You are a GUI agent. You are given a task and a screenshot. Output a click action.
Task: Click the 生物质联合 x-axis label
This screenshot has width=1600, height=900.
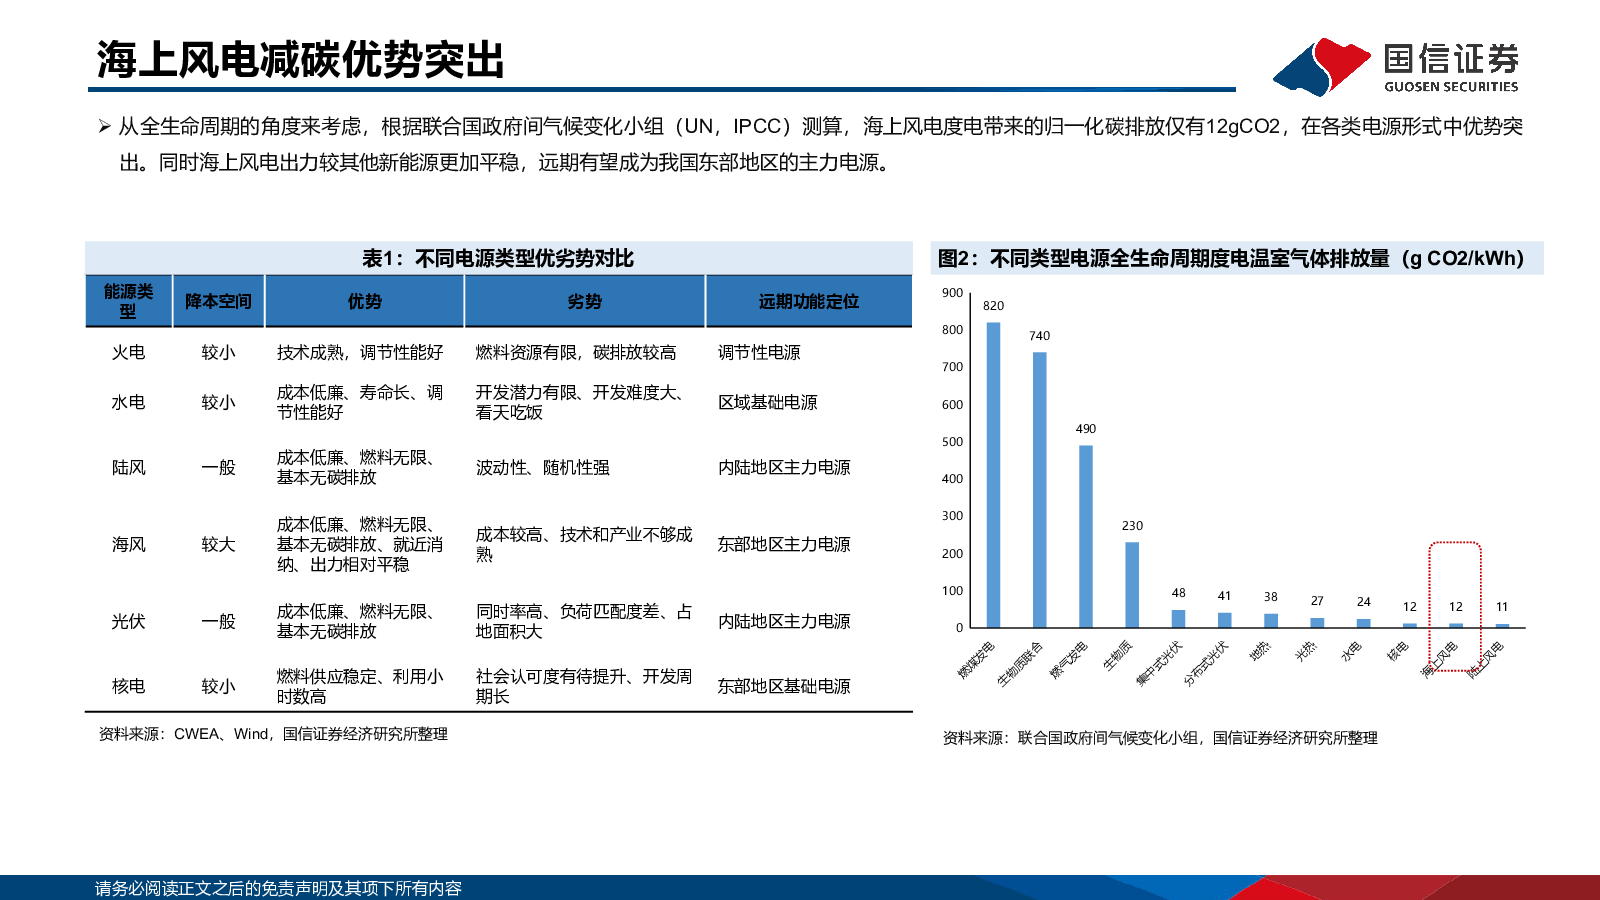(1020, 664)
